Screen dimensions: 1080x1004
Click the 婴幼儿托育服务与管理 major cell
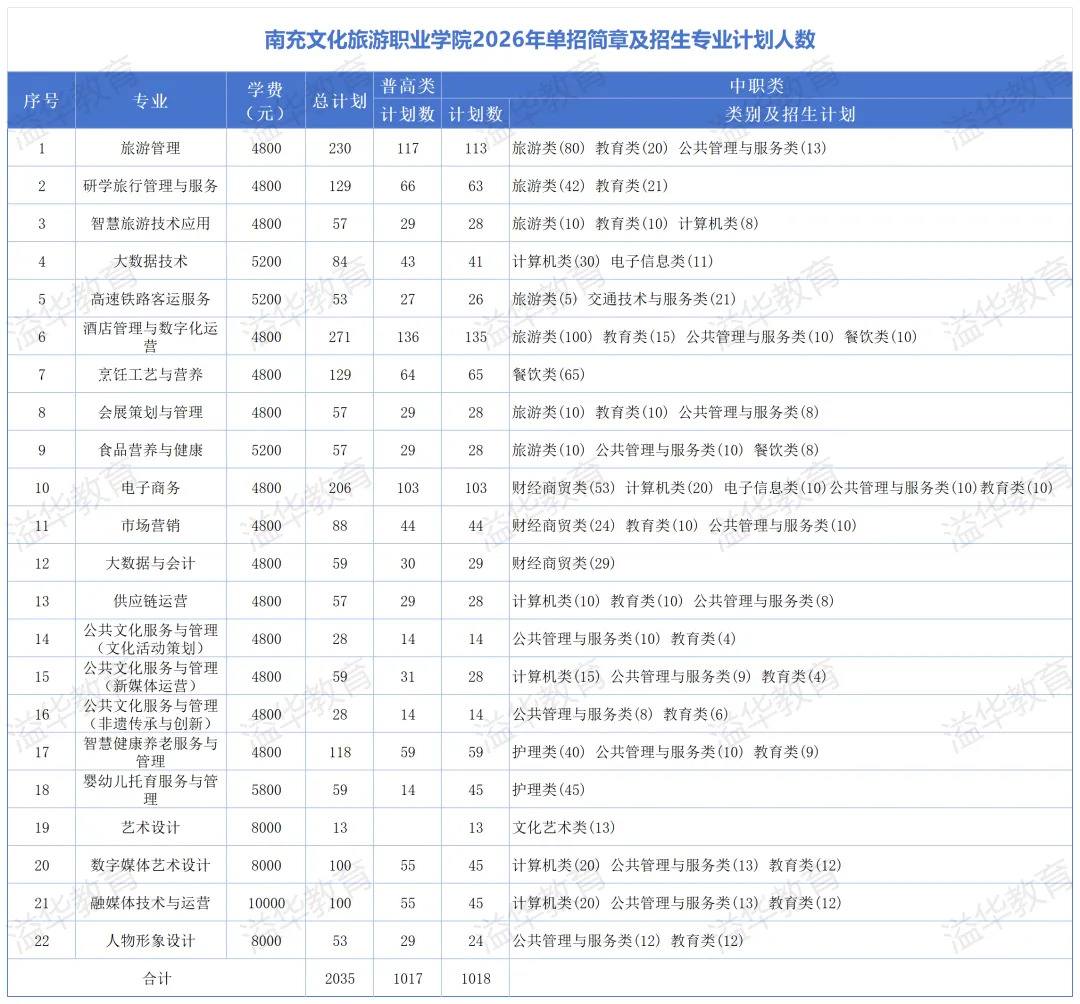(x=151, y=790)
